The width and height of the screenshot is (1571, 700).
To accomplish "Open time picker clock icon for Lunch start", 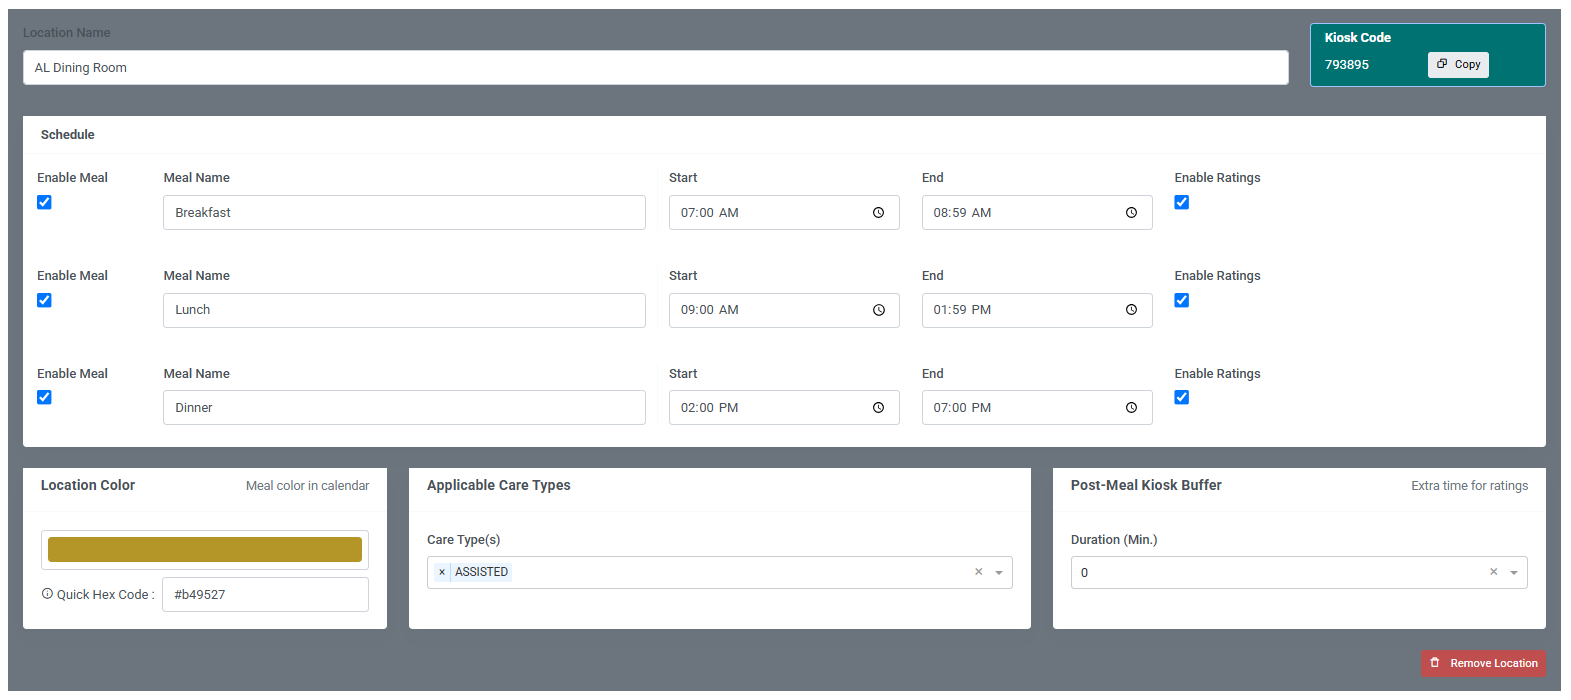I will 878,310.
